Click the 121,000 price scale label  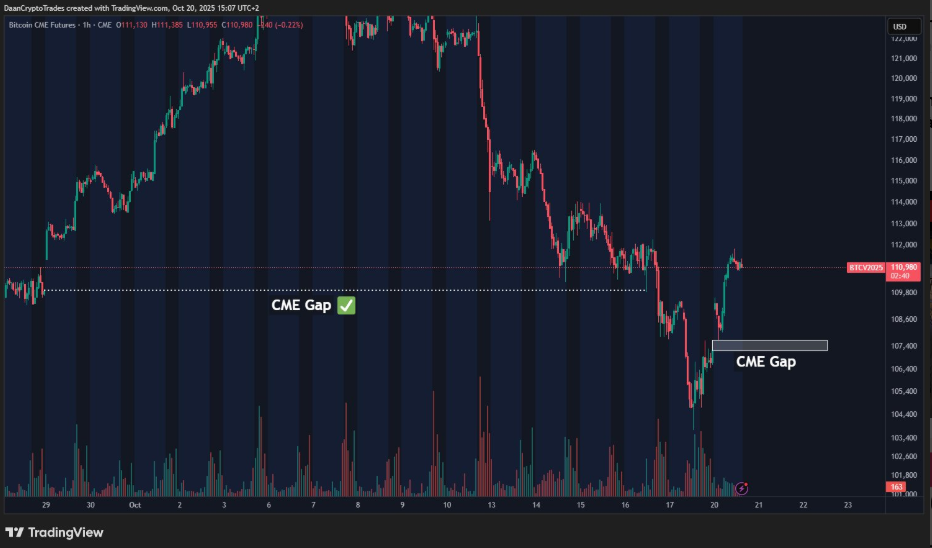pos(903,58)
